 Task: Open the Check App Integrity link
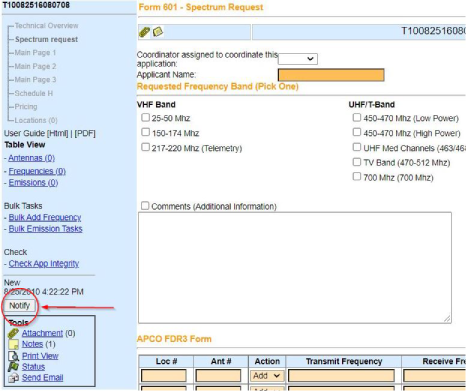click(44, 264)
